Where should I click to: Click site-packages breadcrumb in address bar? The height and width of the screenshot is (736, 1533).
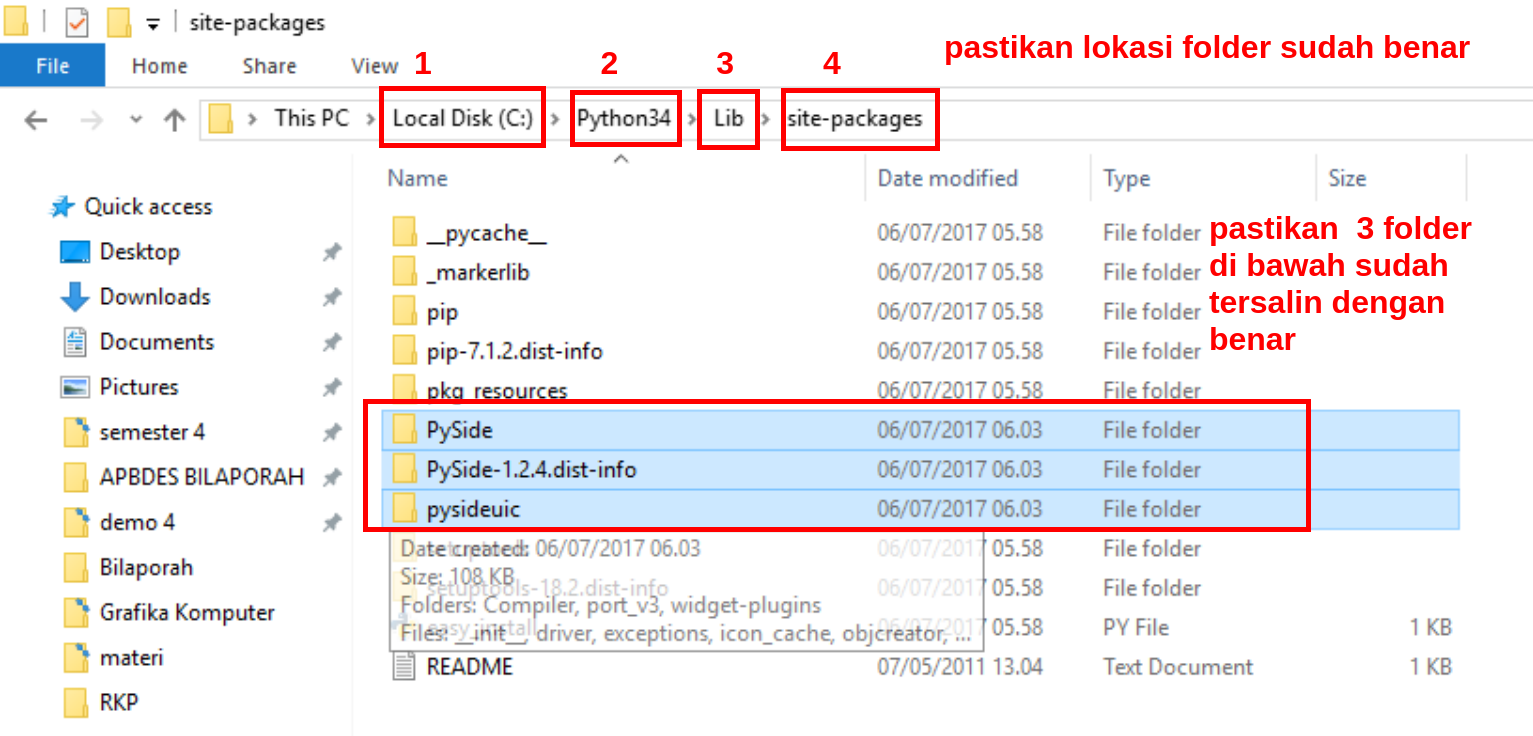click(x=855, y=118)
